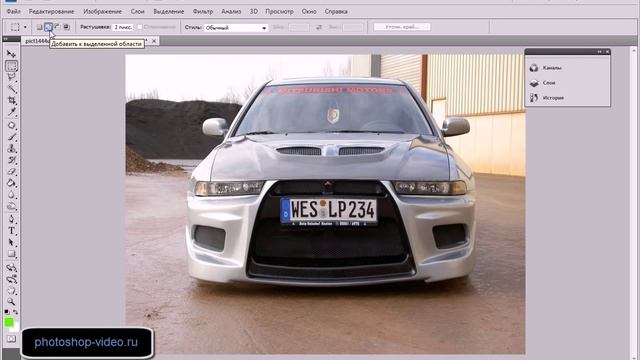The image size is (640, 360).
Task: Select the Rectangular Marquee tool
Action: 11,66
